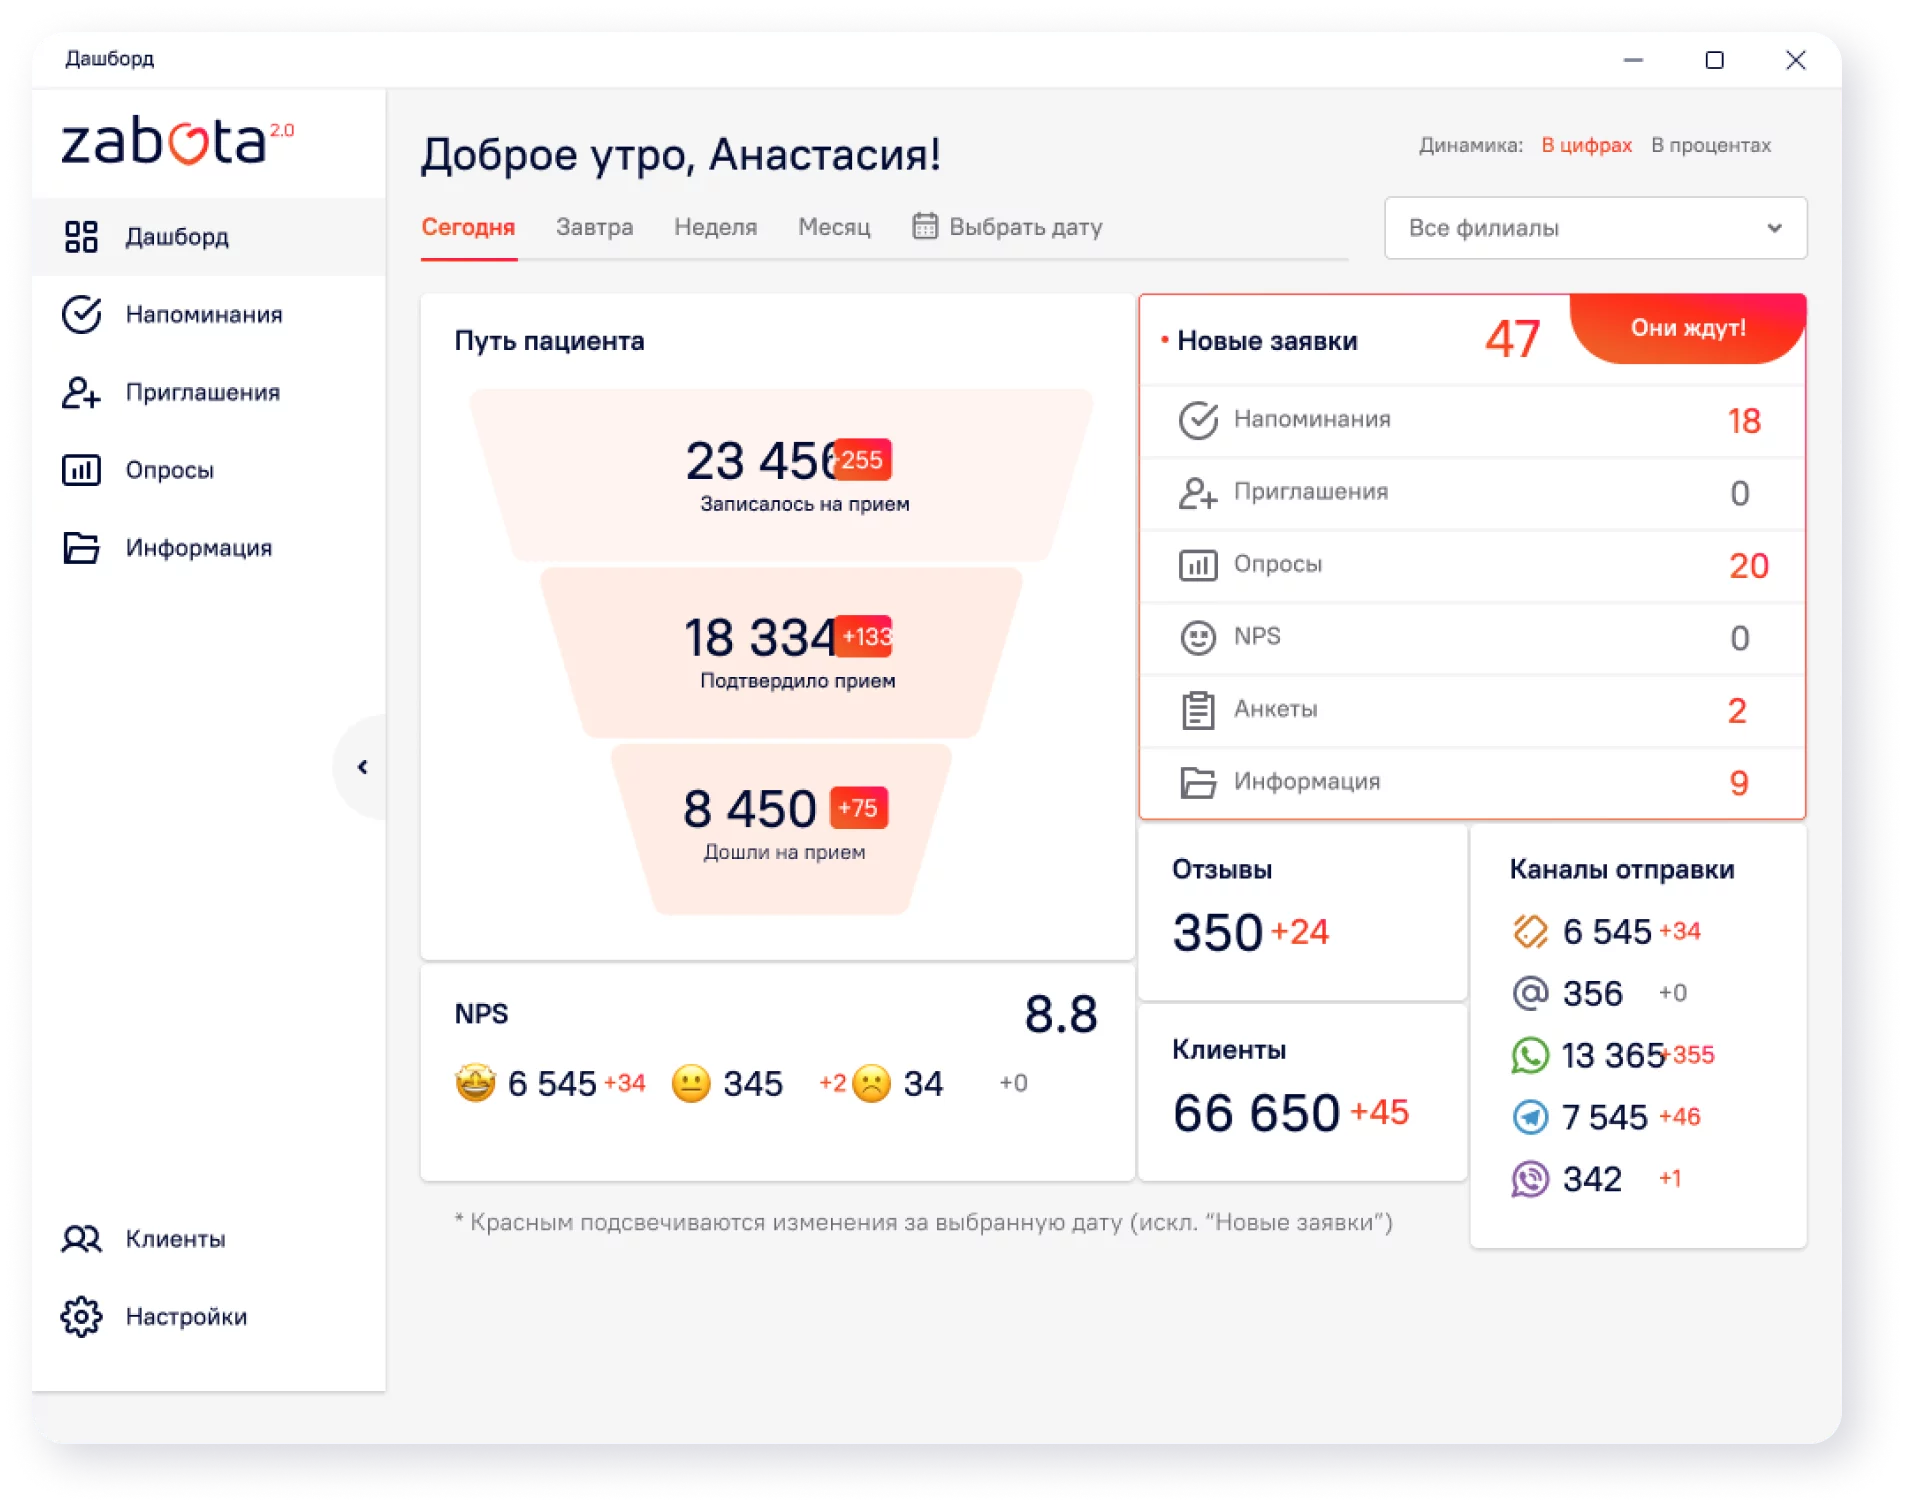Open the Напоминания section from sidebar

click(203, 314)
